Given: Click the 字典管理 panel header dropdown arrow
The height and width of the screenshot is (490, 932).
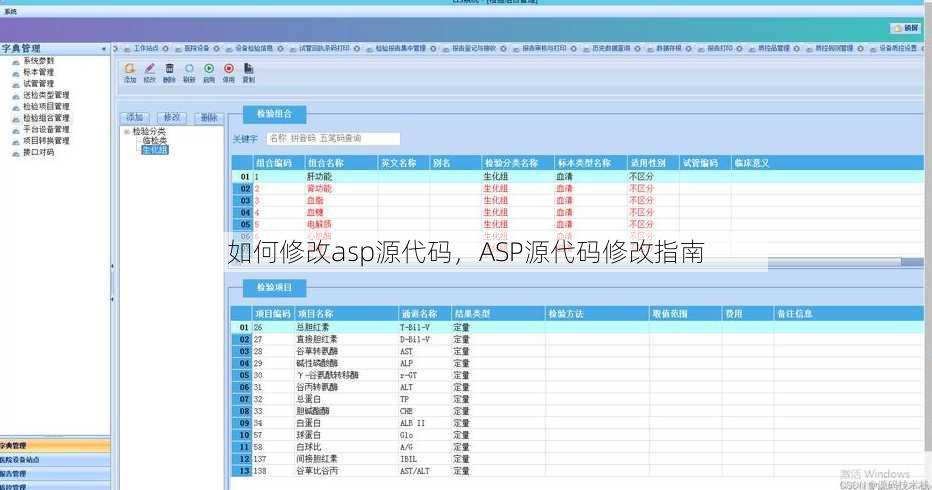Looking at the screenshot, I should pos(104,49).
